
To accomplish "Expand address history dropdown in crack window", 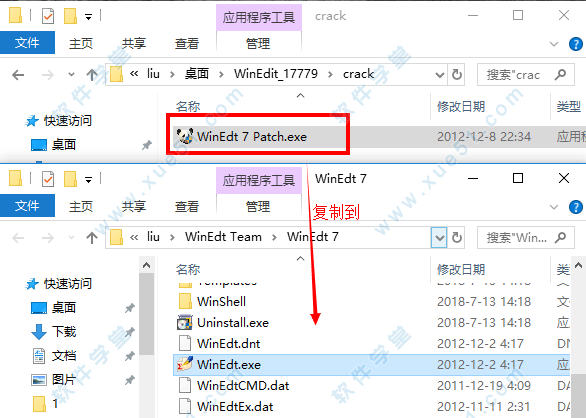I will (440, 75).
